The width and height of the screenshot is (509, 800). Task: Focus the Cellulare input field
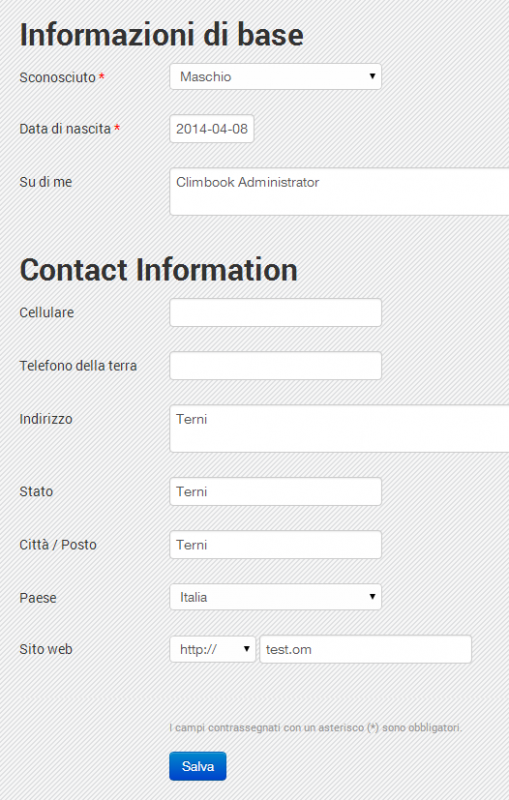(275, 312)
